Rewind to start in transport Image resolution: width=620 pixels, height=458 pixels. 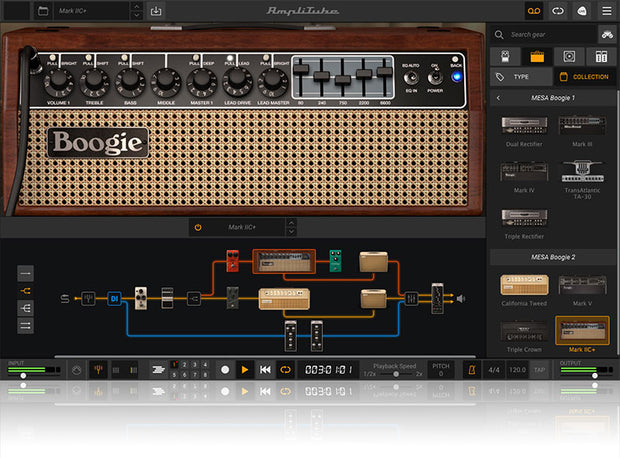265,370
